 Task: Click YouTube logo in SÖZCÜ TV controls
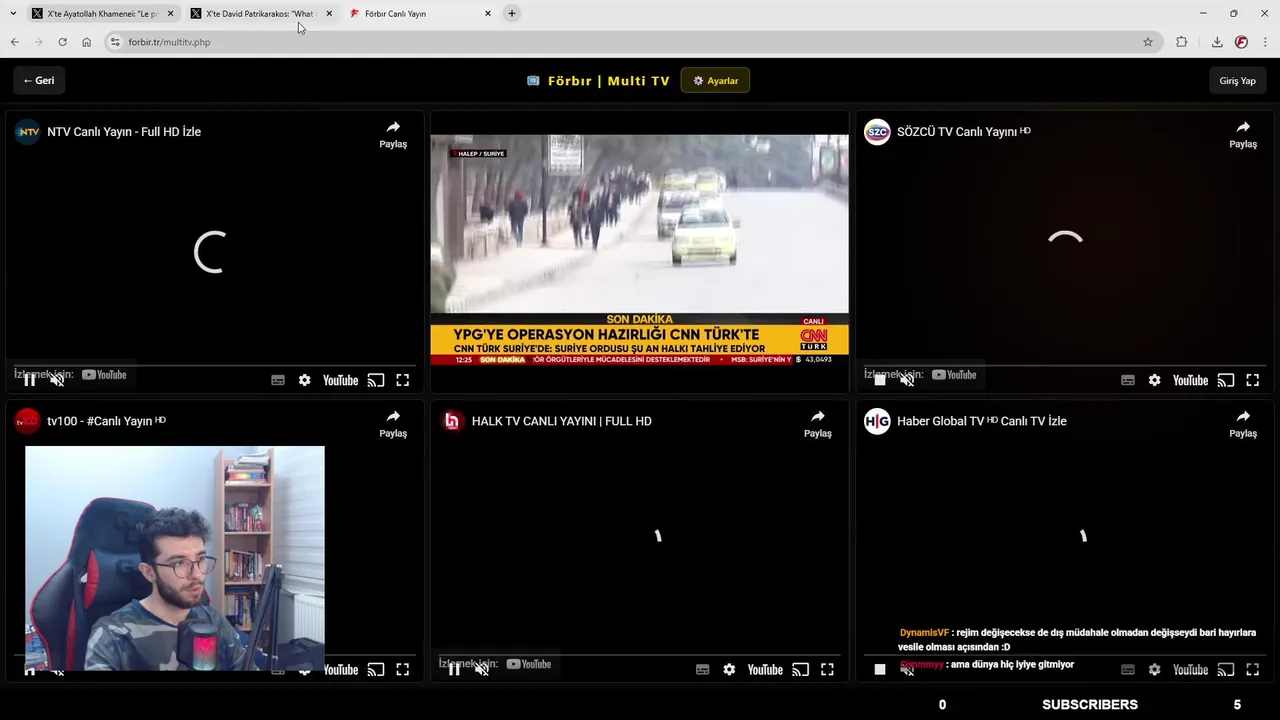[x=1190, y=380]
